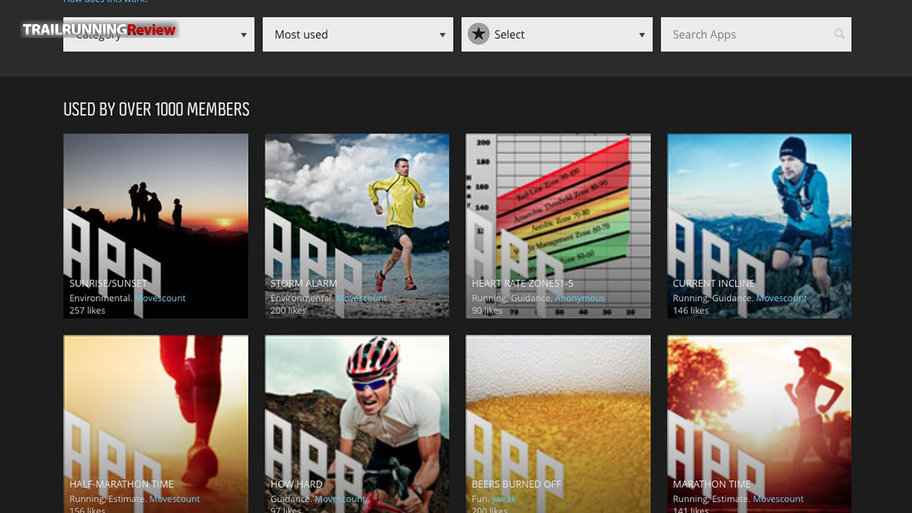Click the Heart Rate Zones1-5 title text
Viewport: 912px width, 513px height.
point(522,283)
